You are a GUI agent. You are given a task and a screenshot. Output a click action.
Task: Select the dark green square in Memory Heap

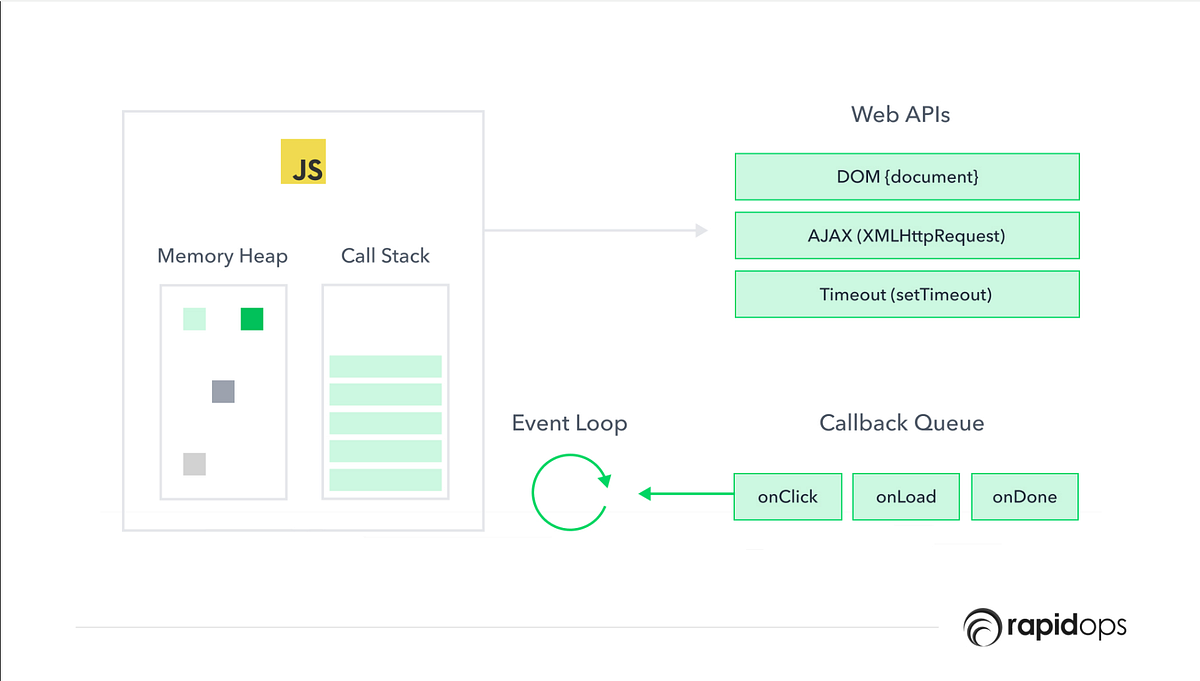pos(250,319)
